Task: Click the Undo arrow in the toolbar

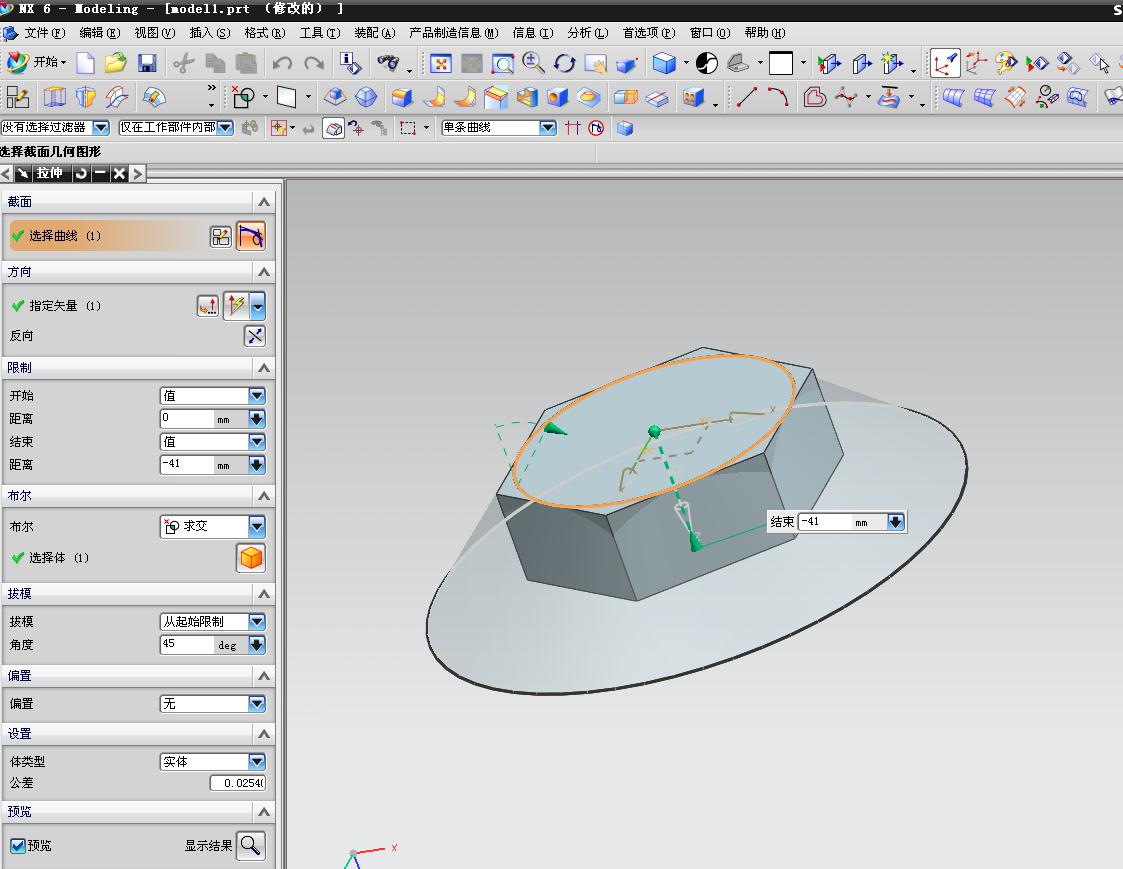Action: coord(282,64)
